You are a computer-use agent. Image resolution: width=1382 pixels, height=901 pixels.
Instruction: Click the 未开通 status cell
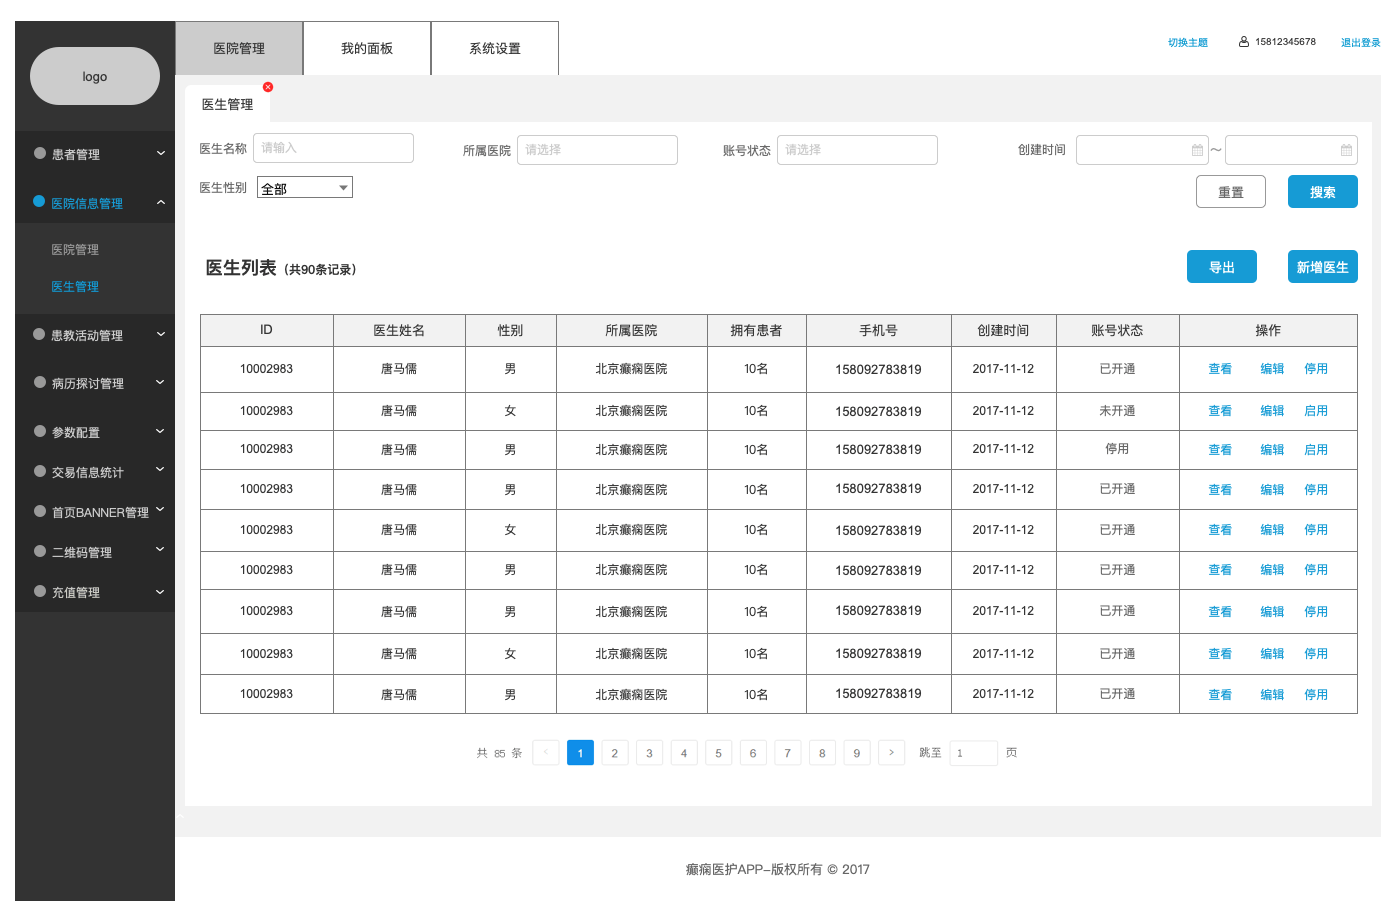tap(1117, 411)
